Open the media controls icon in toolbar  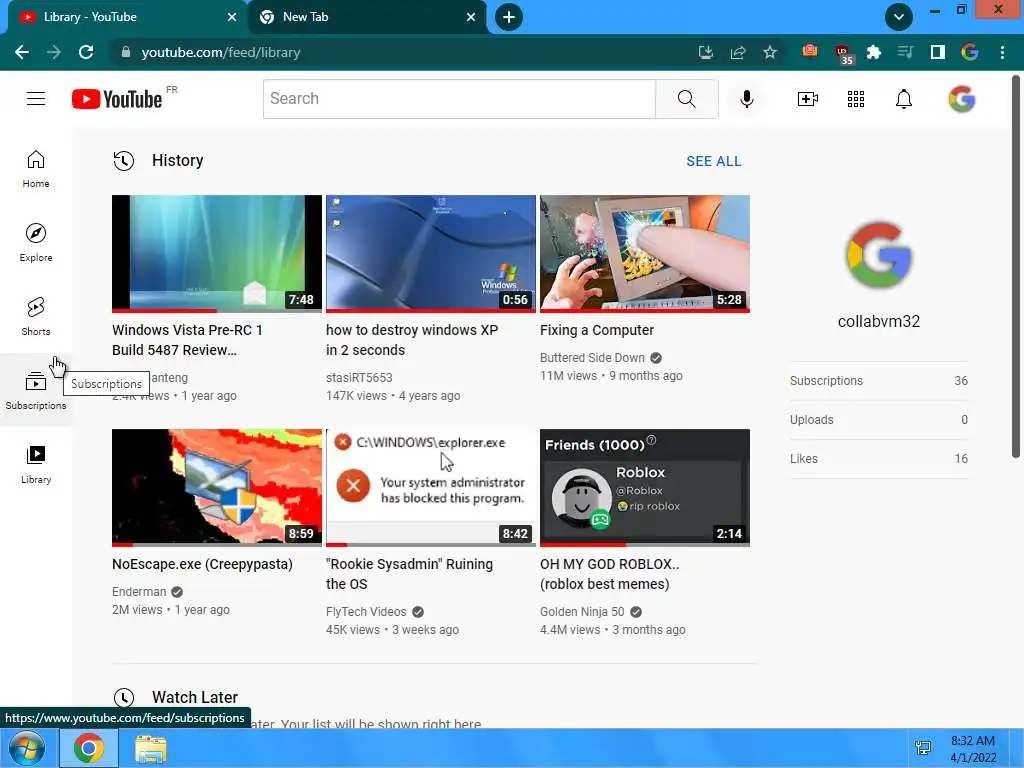tap(905, 52)
